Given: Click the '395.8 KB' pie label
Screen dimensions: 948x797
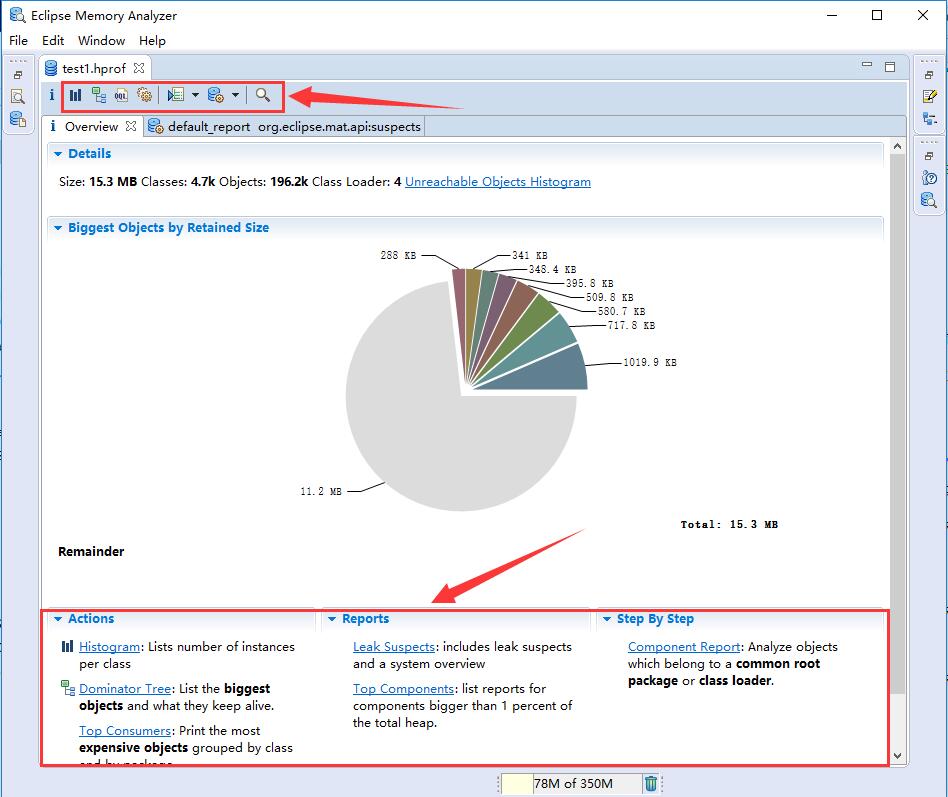Looking at the screenshot, I should 589,284.
